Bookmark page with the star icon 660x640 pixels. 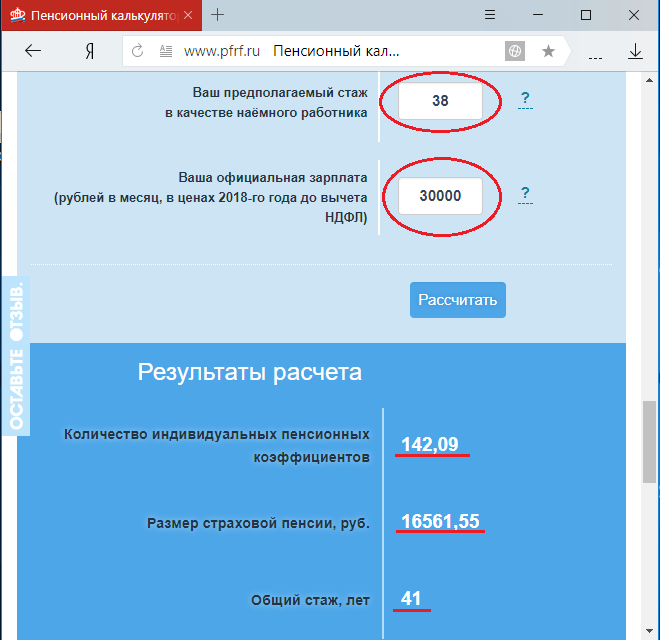548,51
